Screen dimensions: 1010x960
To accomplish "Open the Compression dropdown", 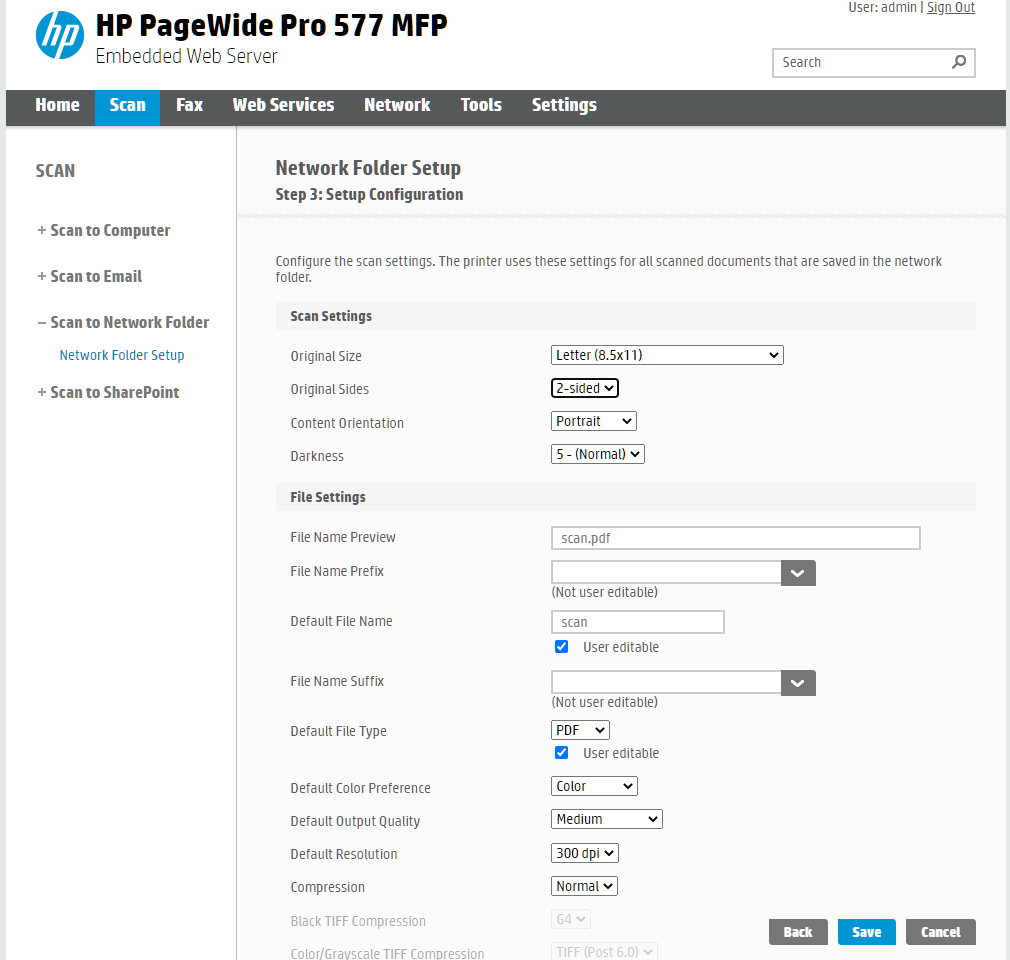I will [x=583, y=885].
